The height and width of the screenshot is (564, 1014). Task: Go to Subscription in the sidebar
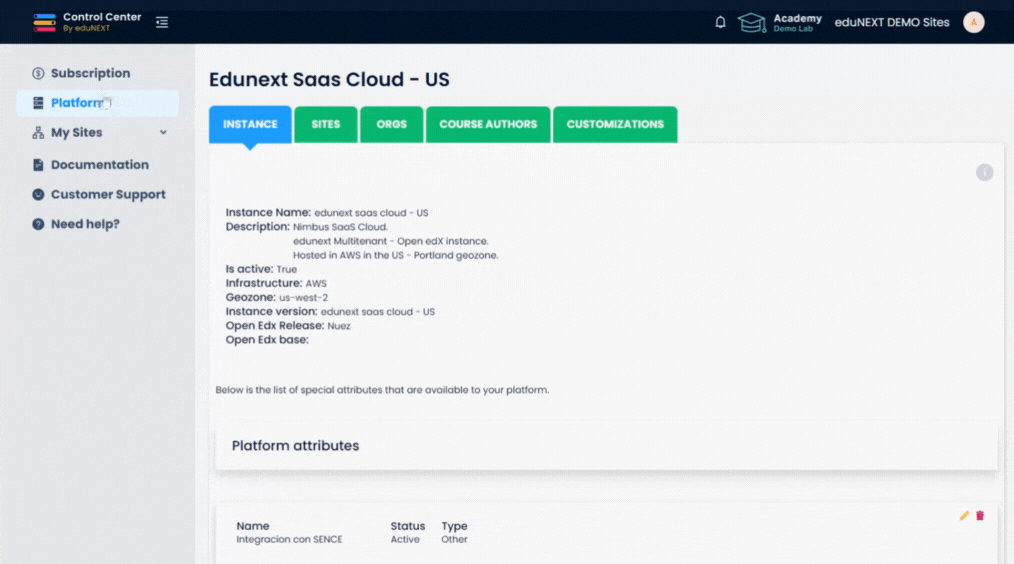tap(91, 73)
